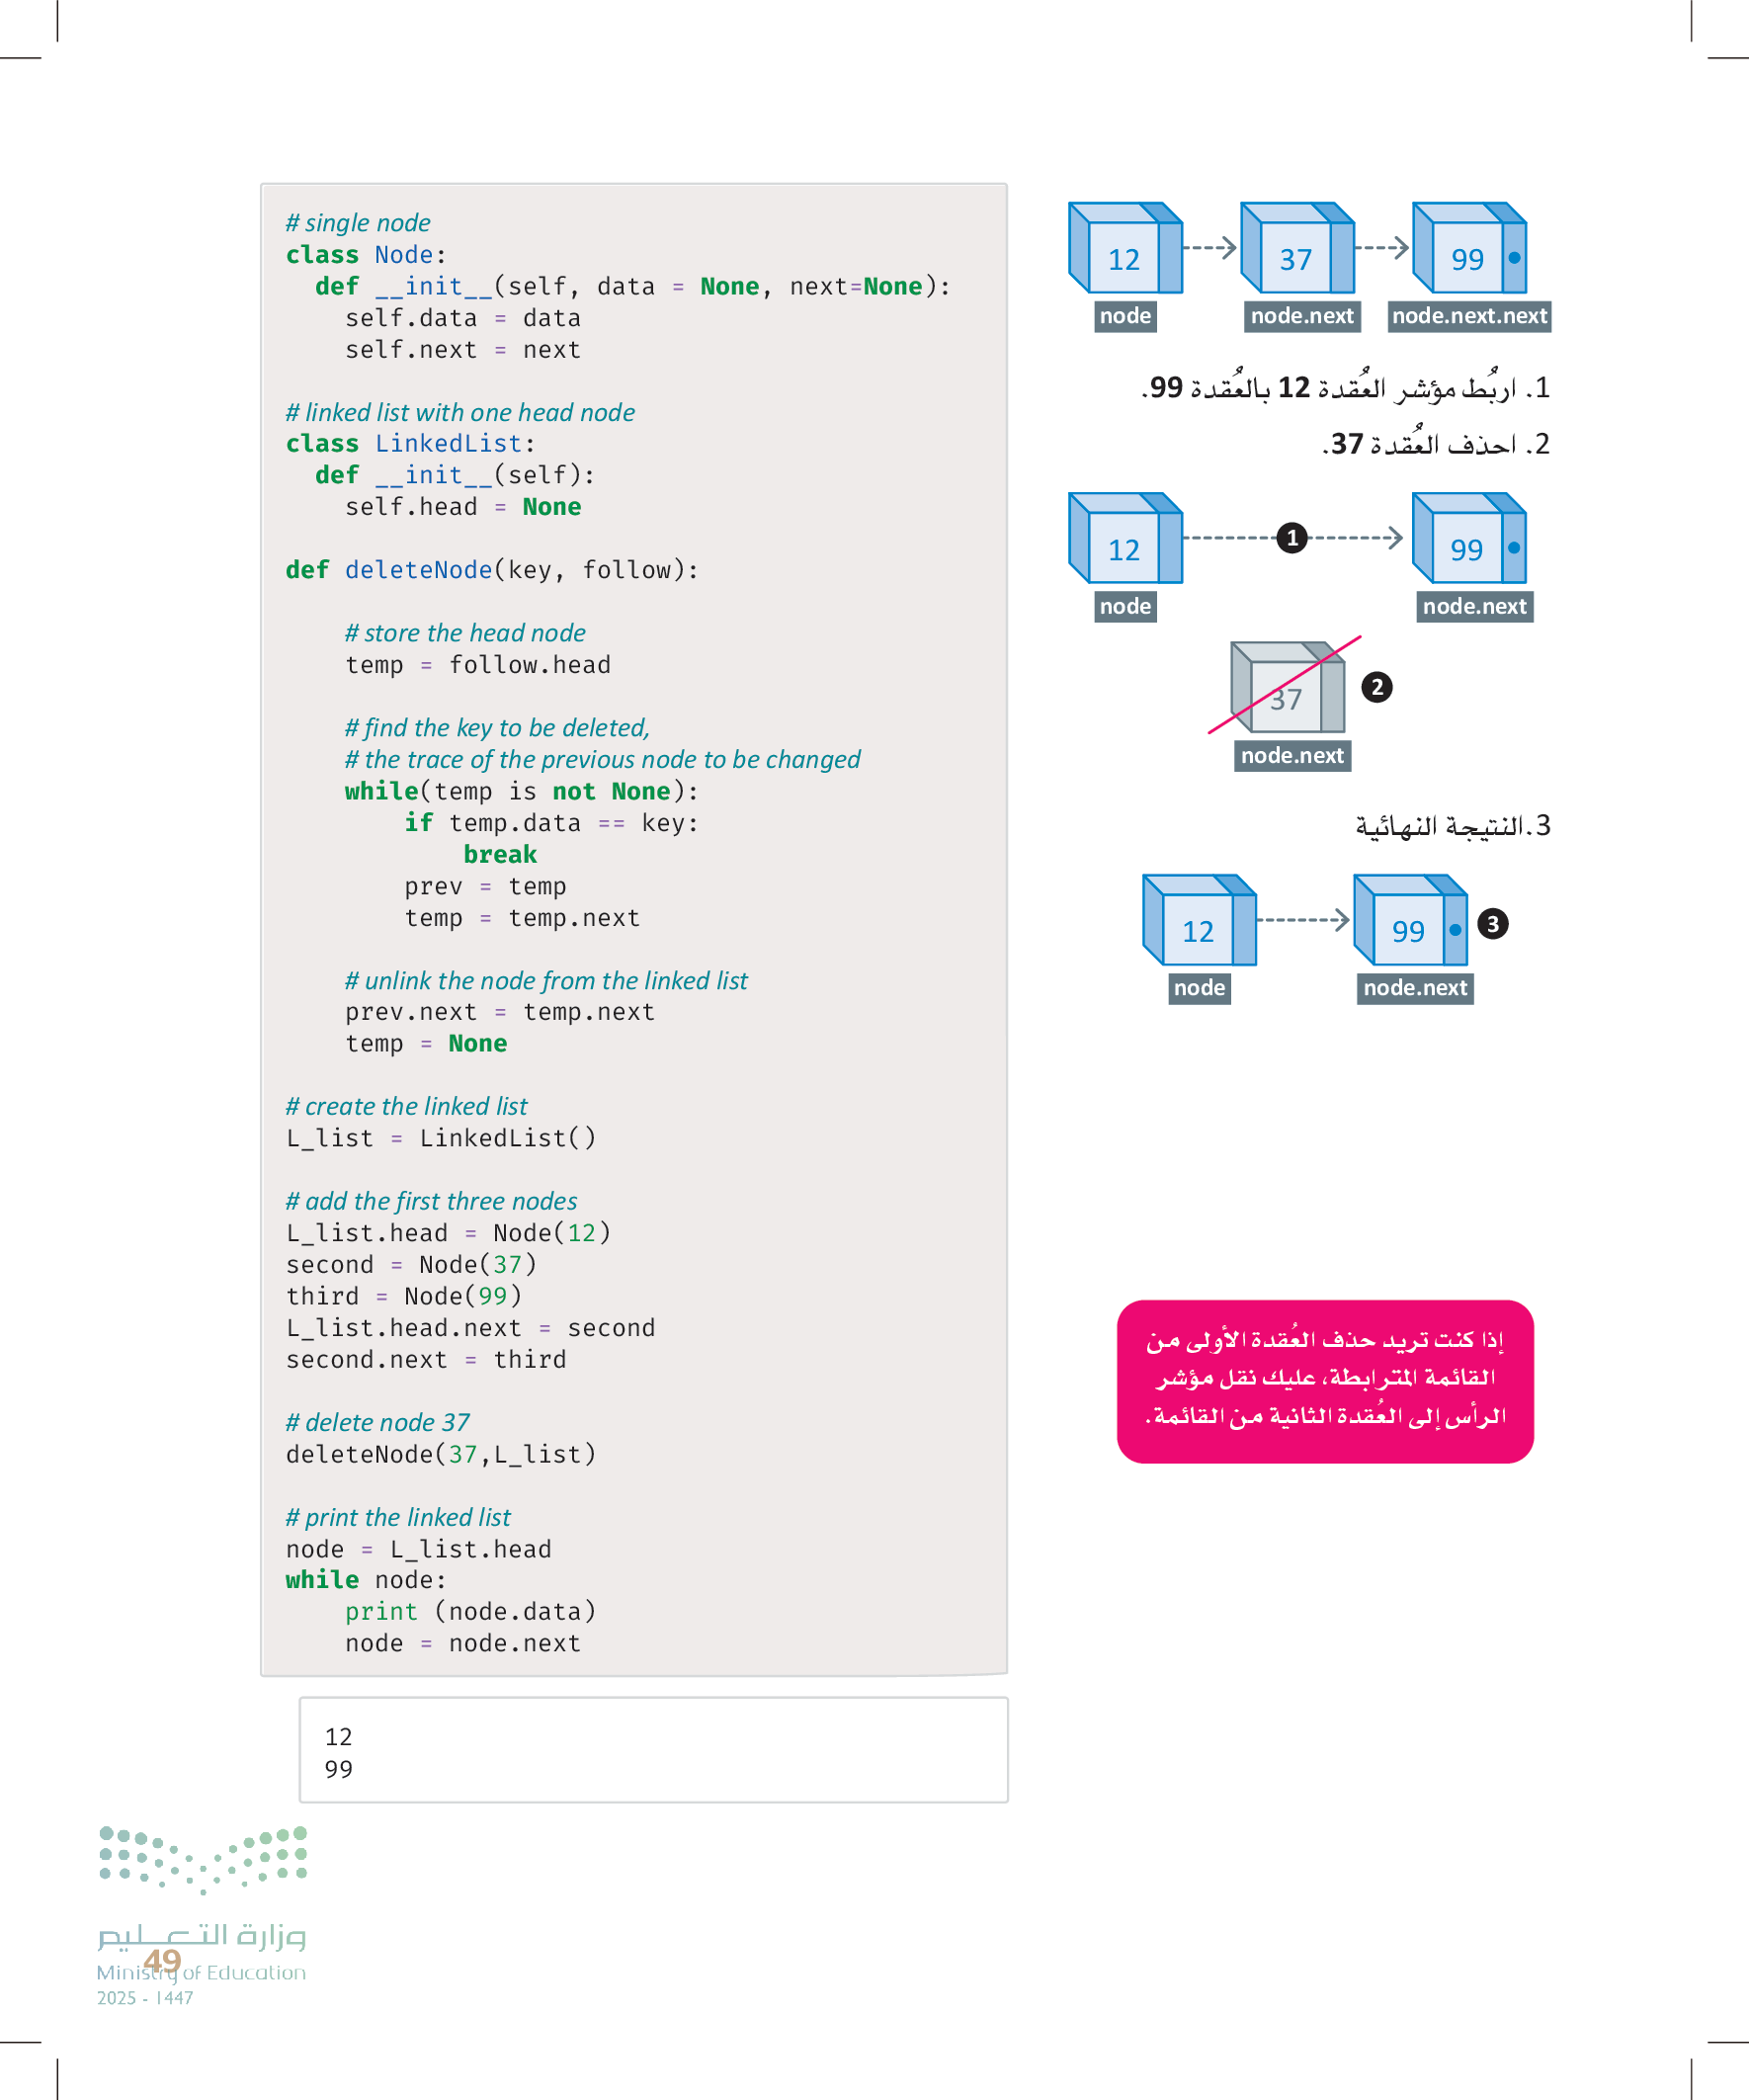1749x2100 pixels.
Task: Click the node.next.next label
Action: pos(1468,316)
